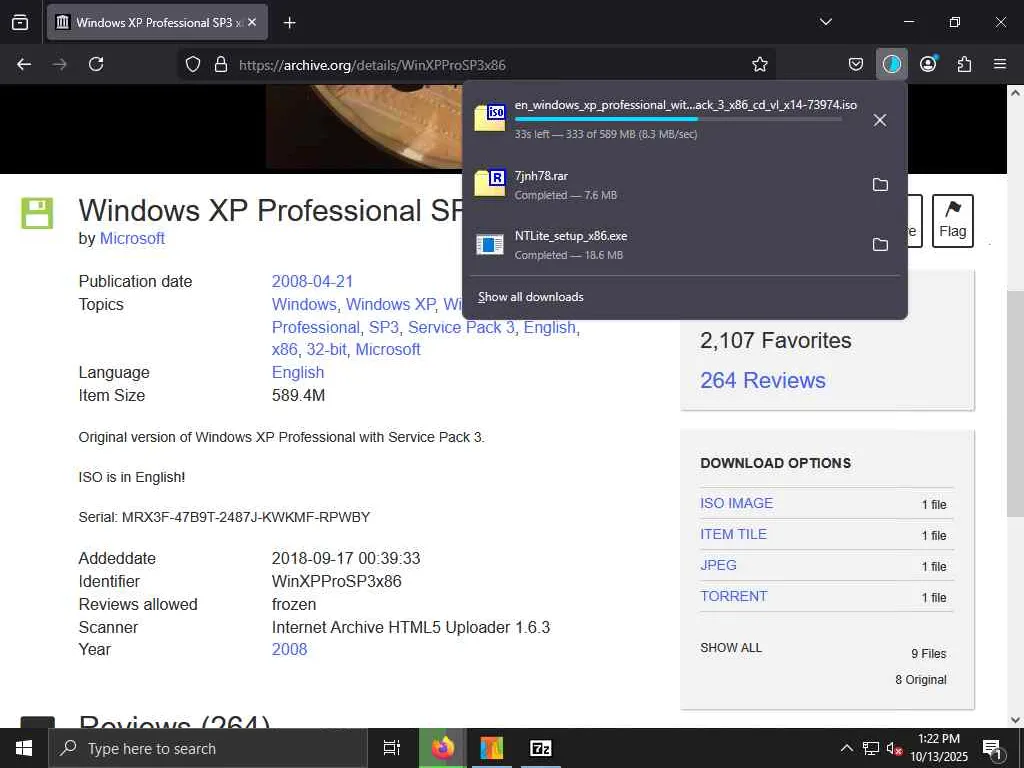Open the tracking protection shield icon

[193, 65]
